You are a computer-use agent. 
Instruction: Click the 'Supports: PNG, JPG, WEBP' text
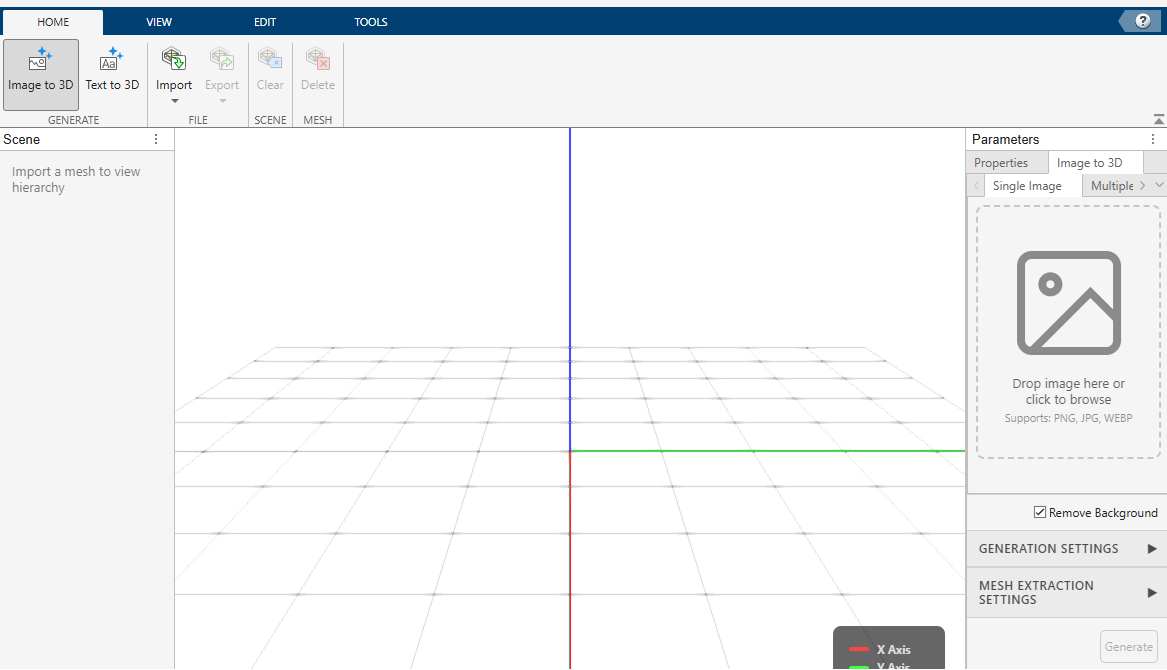point(1068,418)
